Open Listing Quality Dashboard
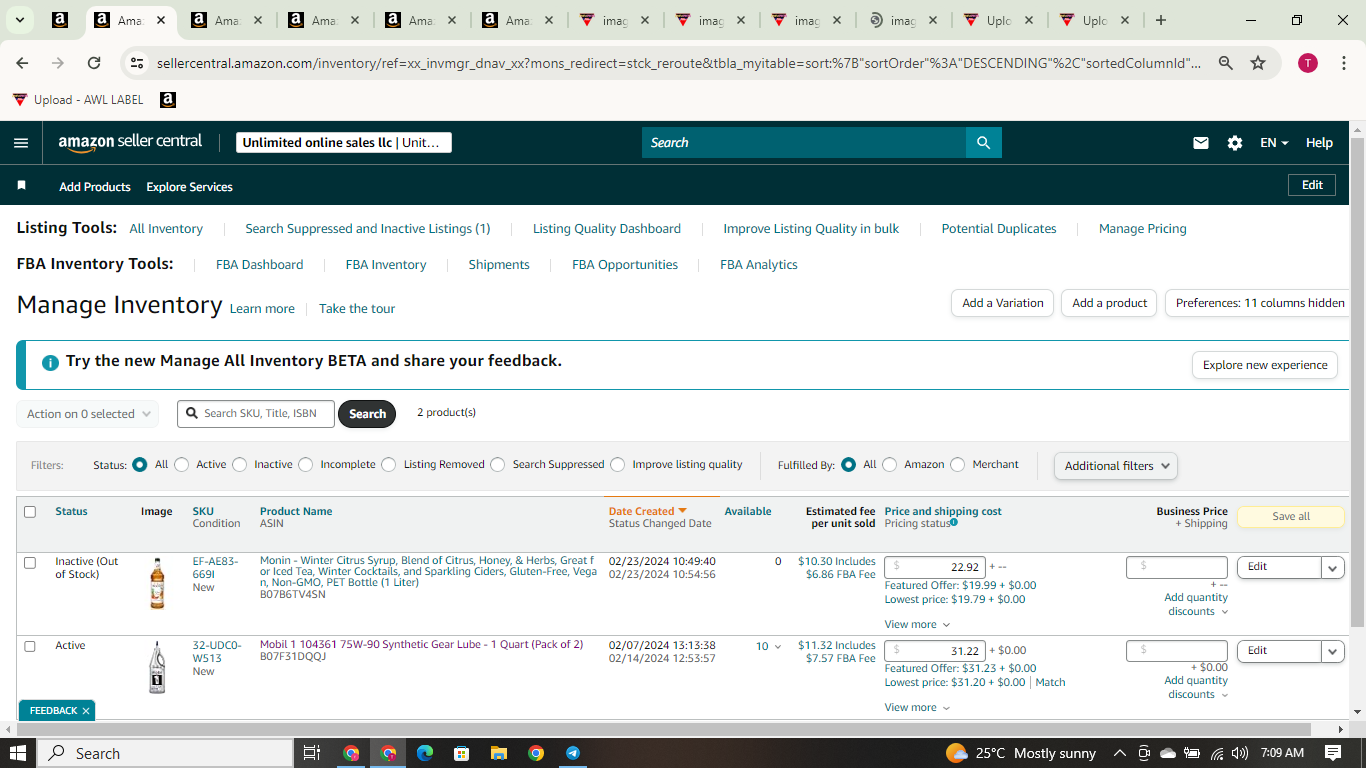Image resolution: width=1366 pixels, height=768 pixels. pos(607,229)
